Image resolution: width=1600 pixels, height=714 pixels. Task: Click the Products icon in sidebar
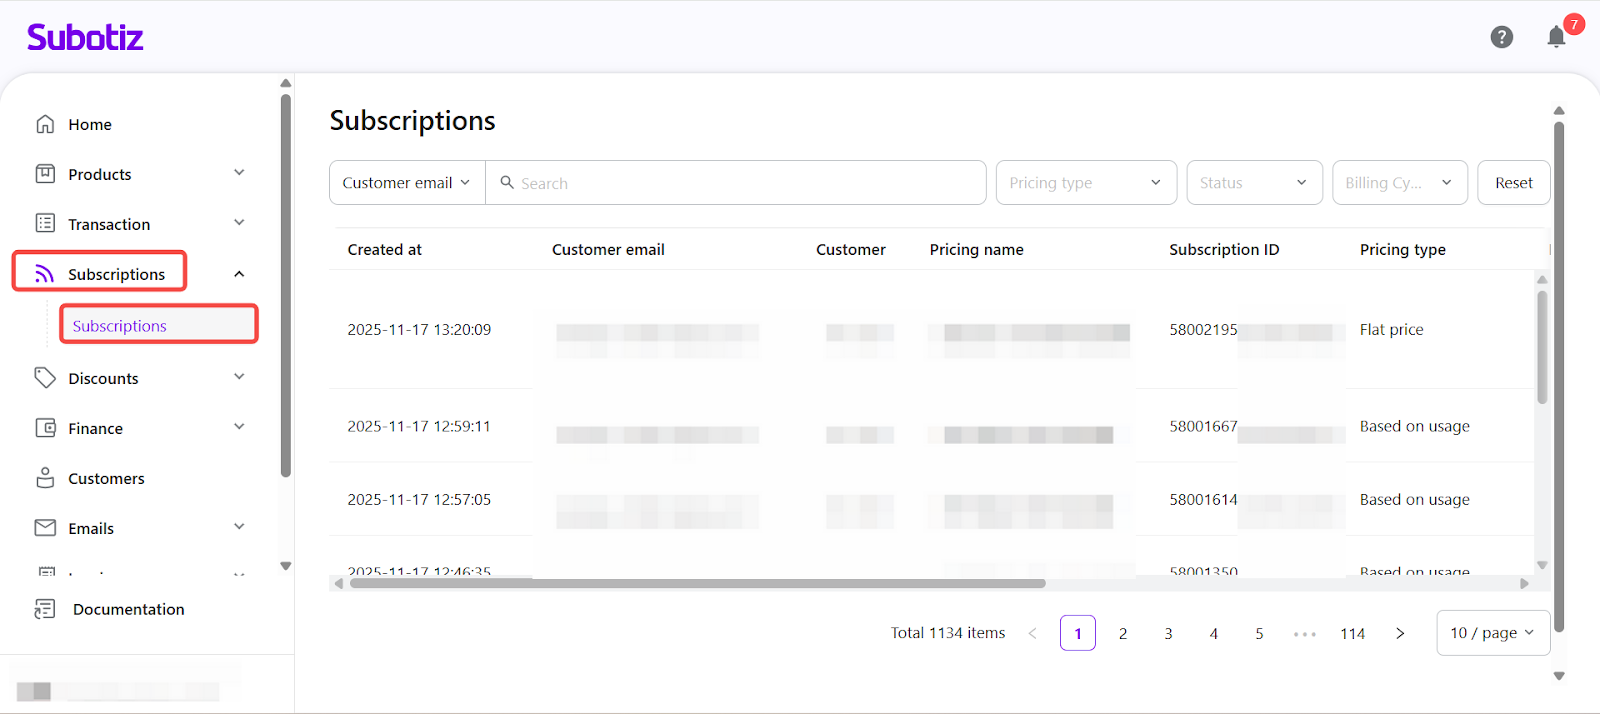pyautogui.click(x=45, y=174)
